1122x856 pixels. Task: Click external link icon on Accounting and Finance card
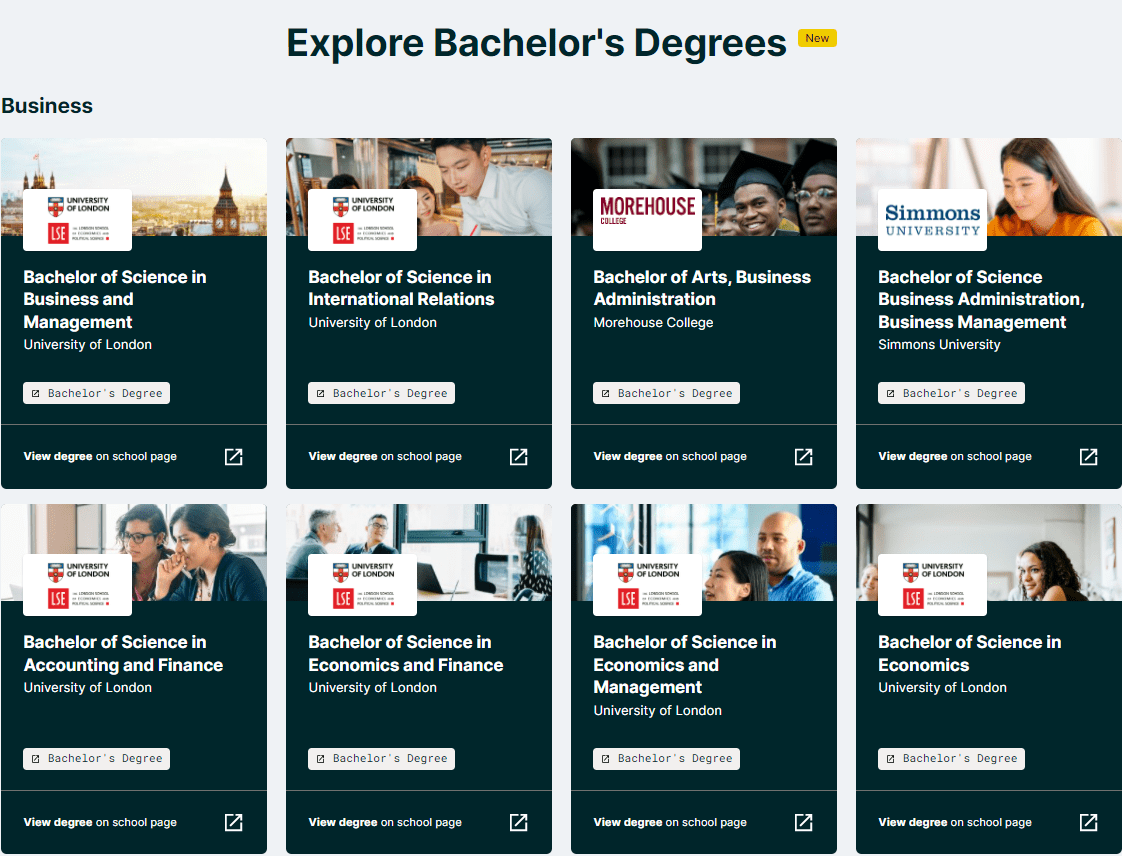(x=233, y=822)
